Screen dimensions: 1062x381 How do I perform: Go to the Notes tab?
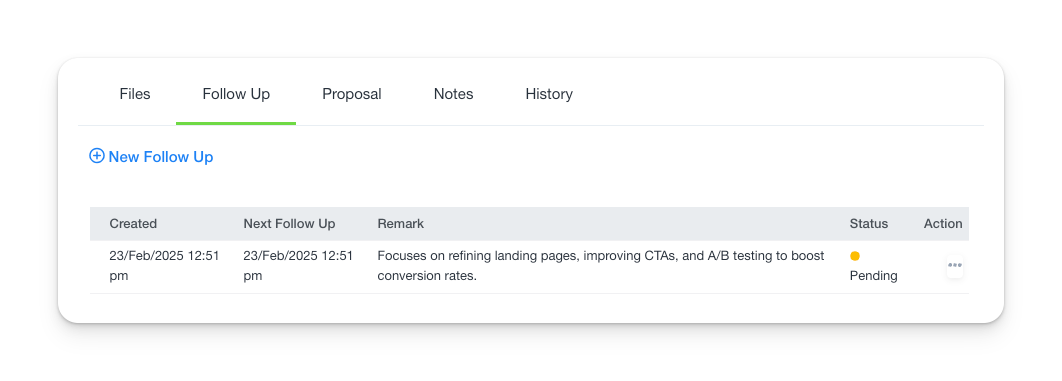coord(453,94)
